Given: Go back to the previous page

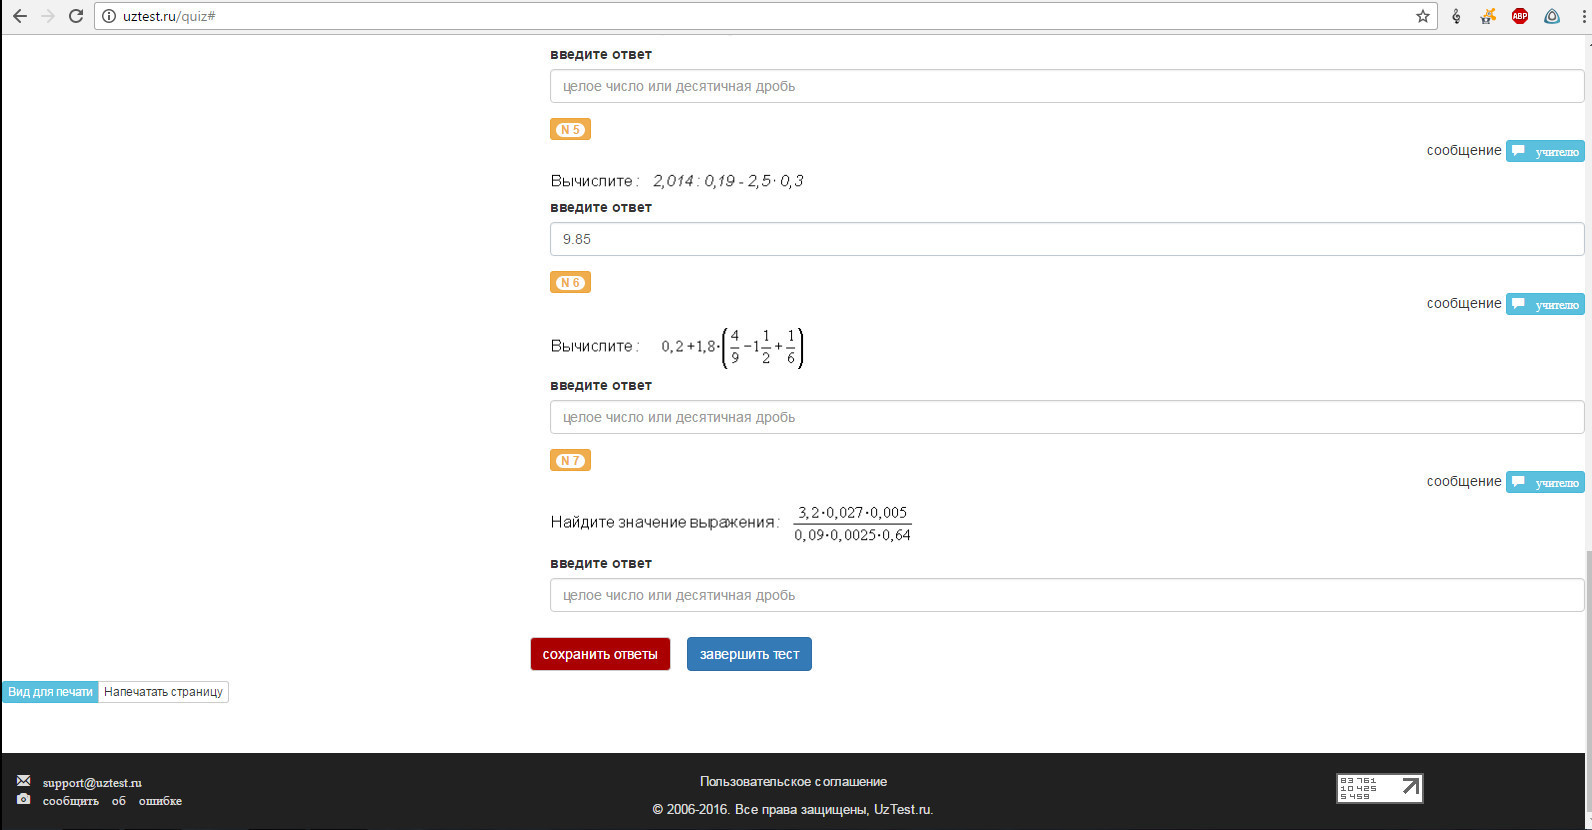Looking at the screenshot, I should coord(20,16).
